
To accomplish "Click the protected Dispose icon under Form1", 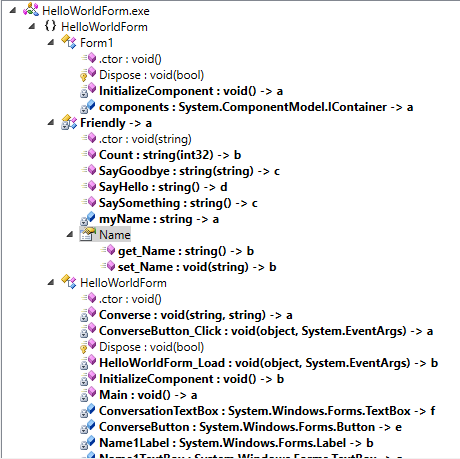I will (x=88, y=75).
